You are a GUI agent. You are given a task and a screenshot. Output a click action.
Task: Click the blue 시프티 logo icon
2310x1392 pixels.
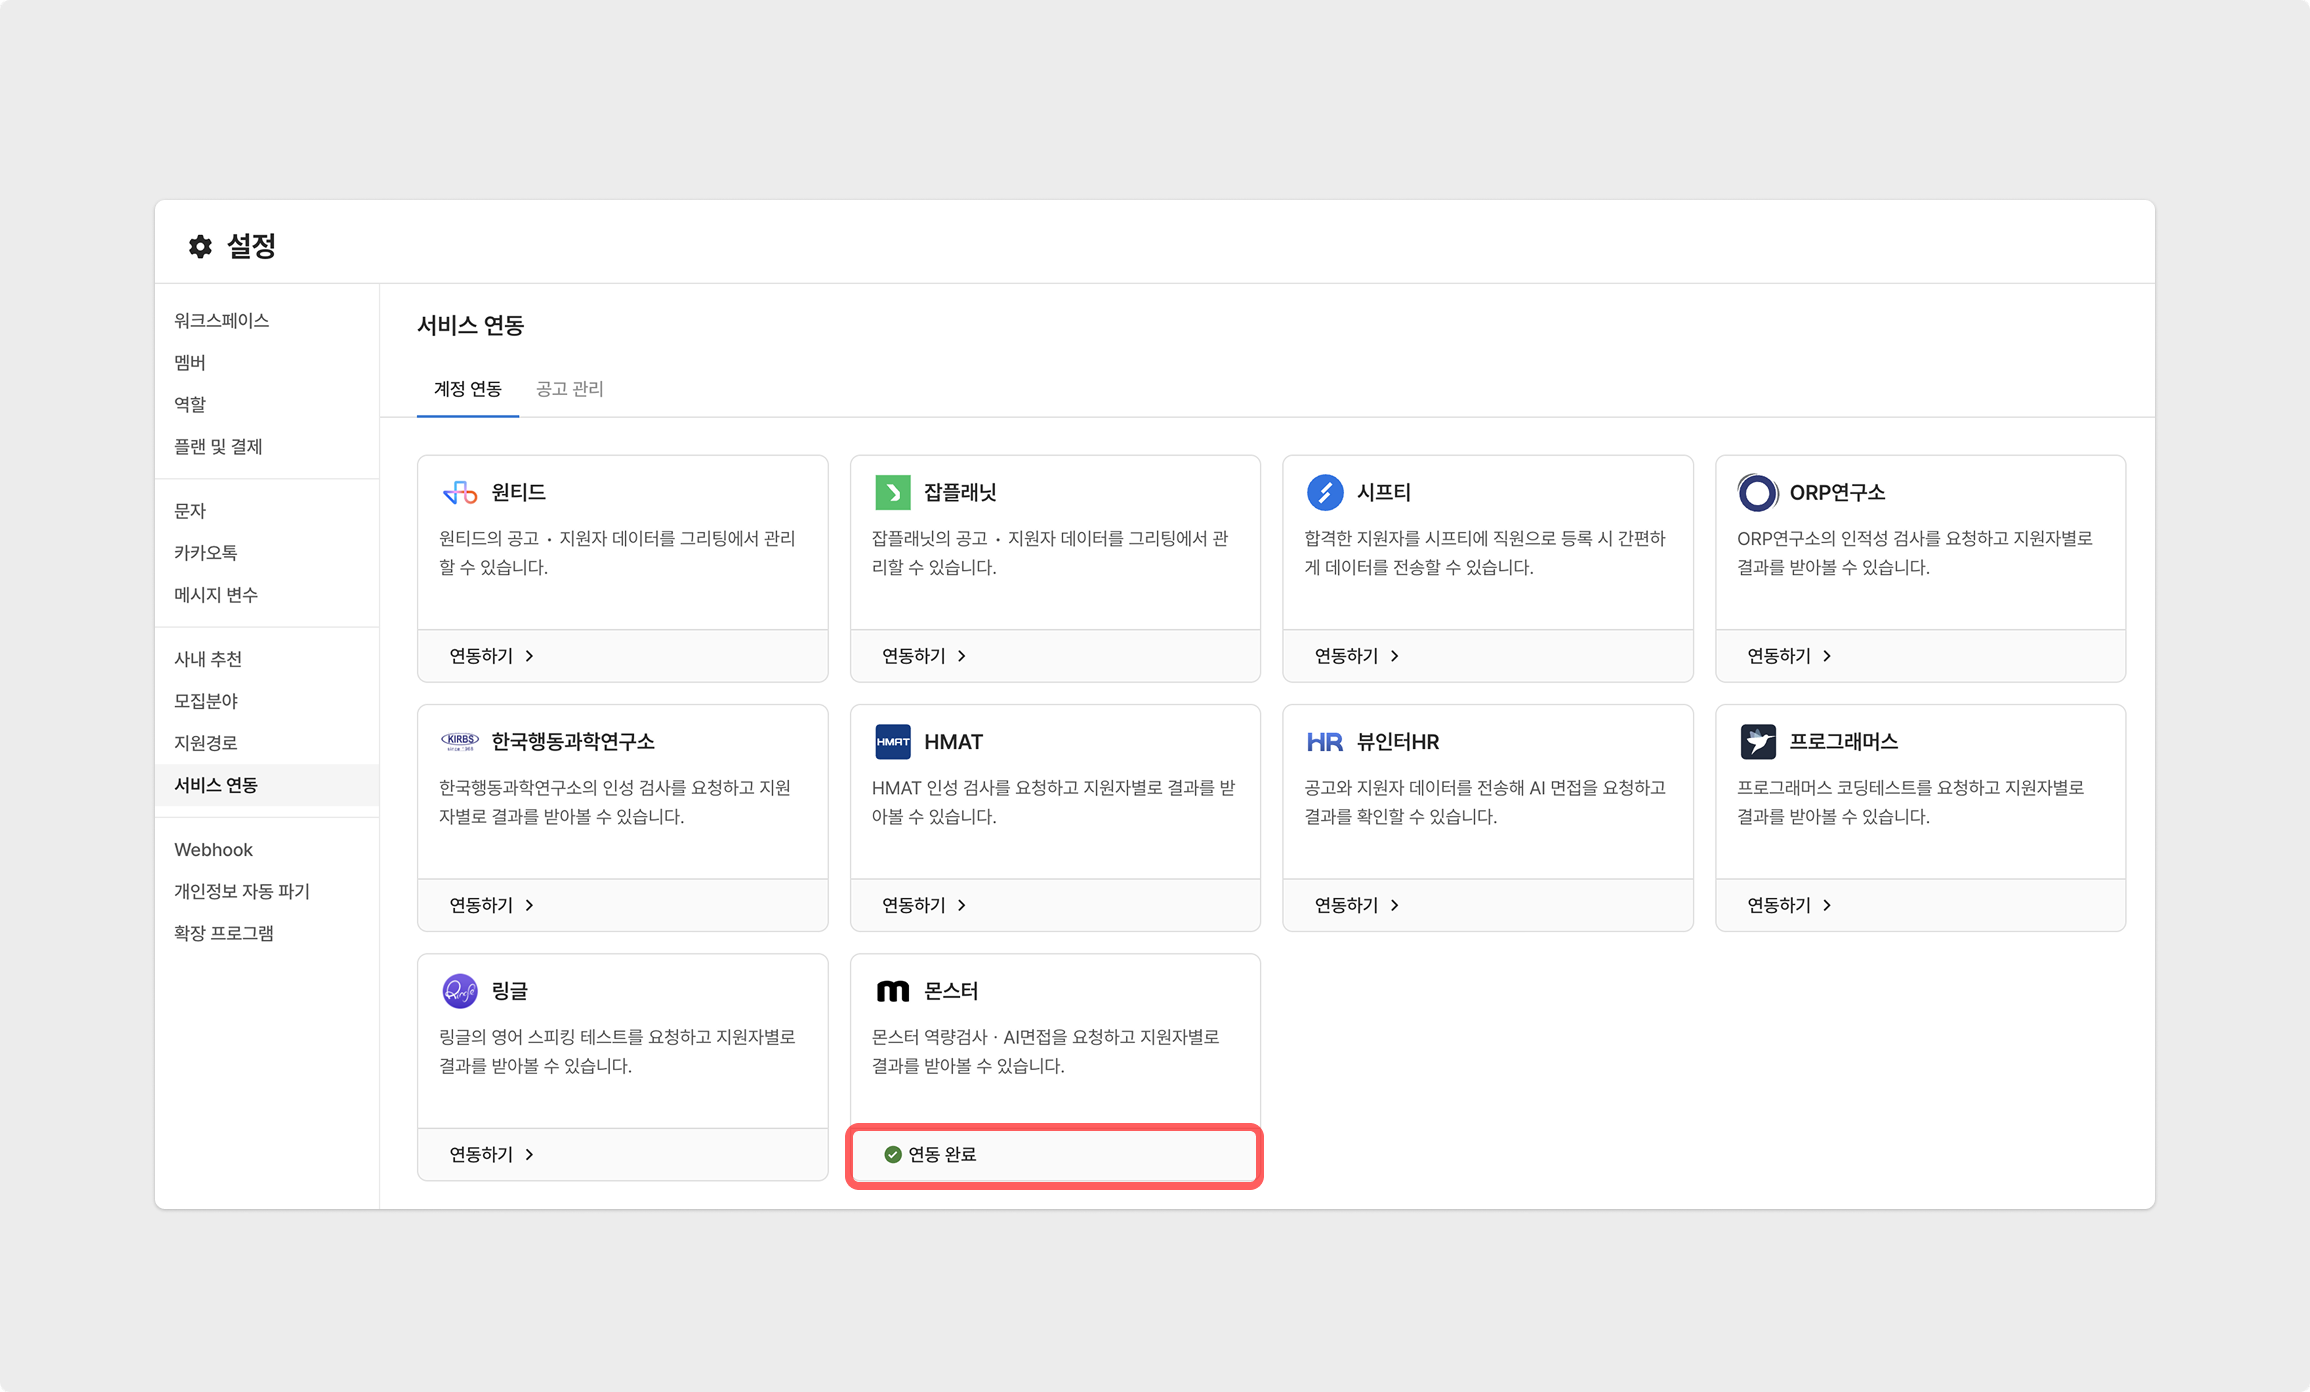pyautogui.click(x=1325, y=492)
